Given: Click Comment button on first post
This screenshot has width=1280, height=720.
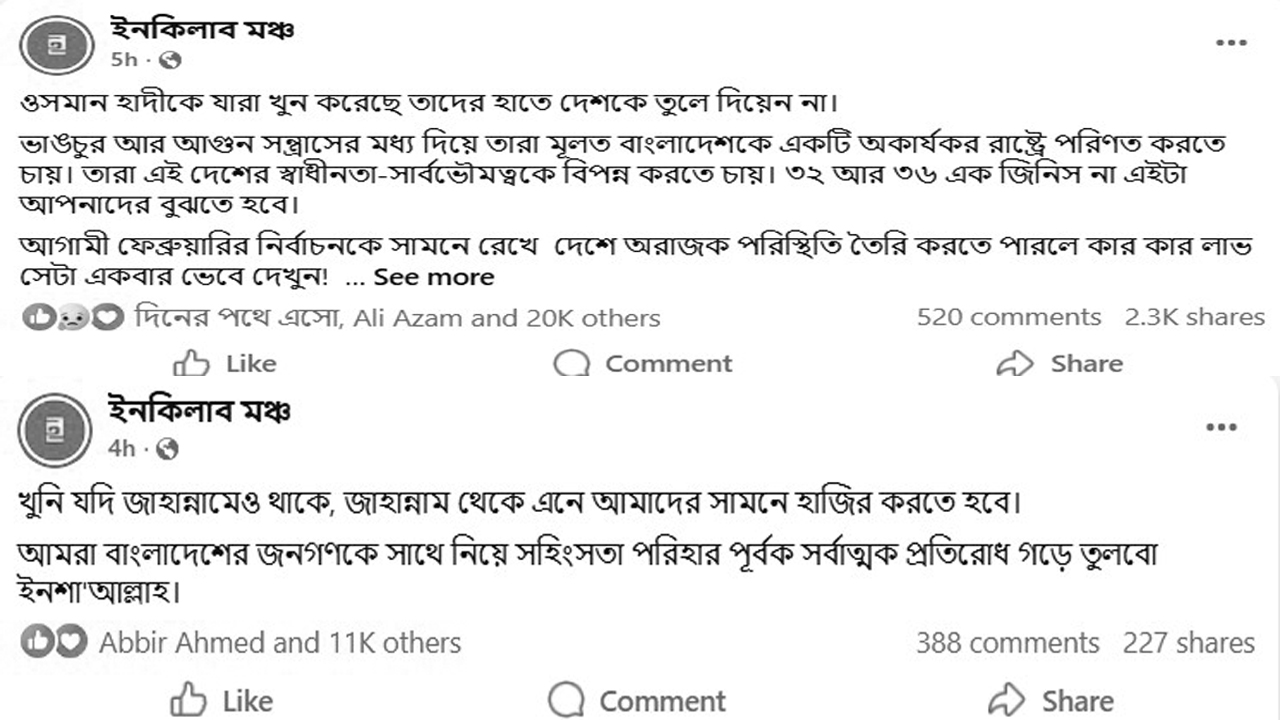Looking at the screenshot, I should [643, 363].
